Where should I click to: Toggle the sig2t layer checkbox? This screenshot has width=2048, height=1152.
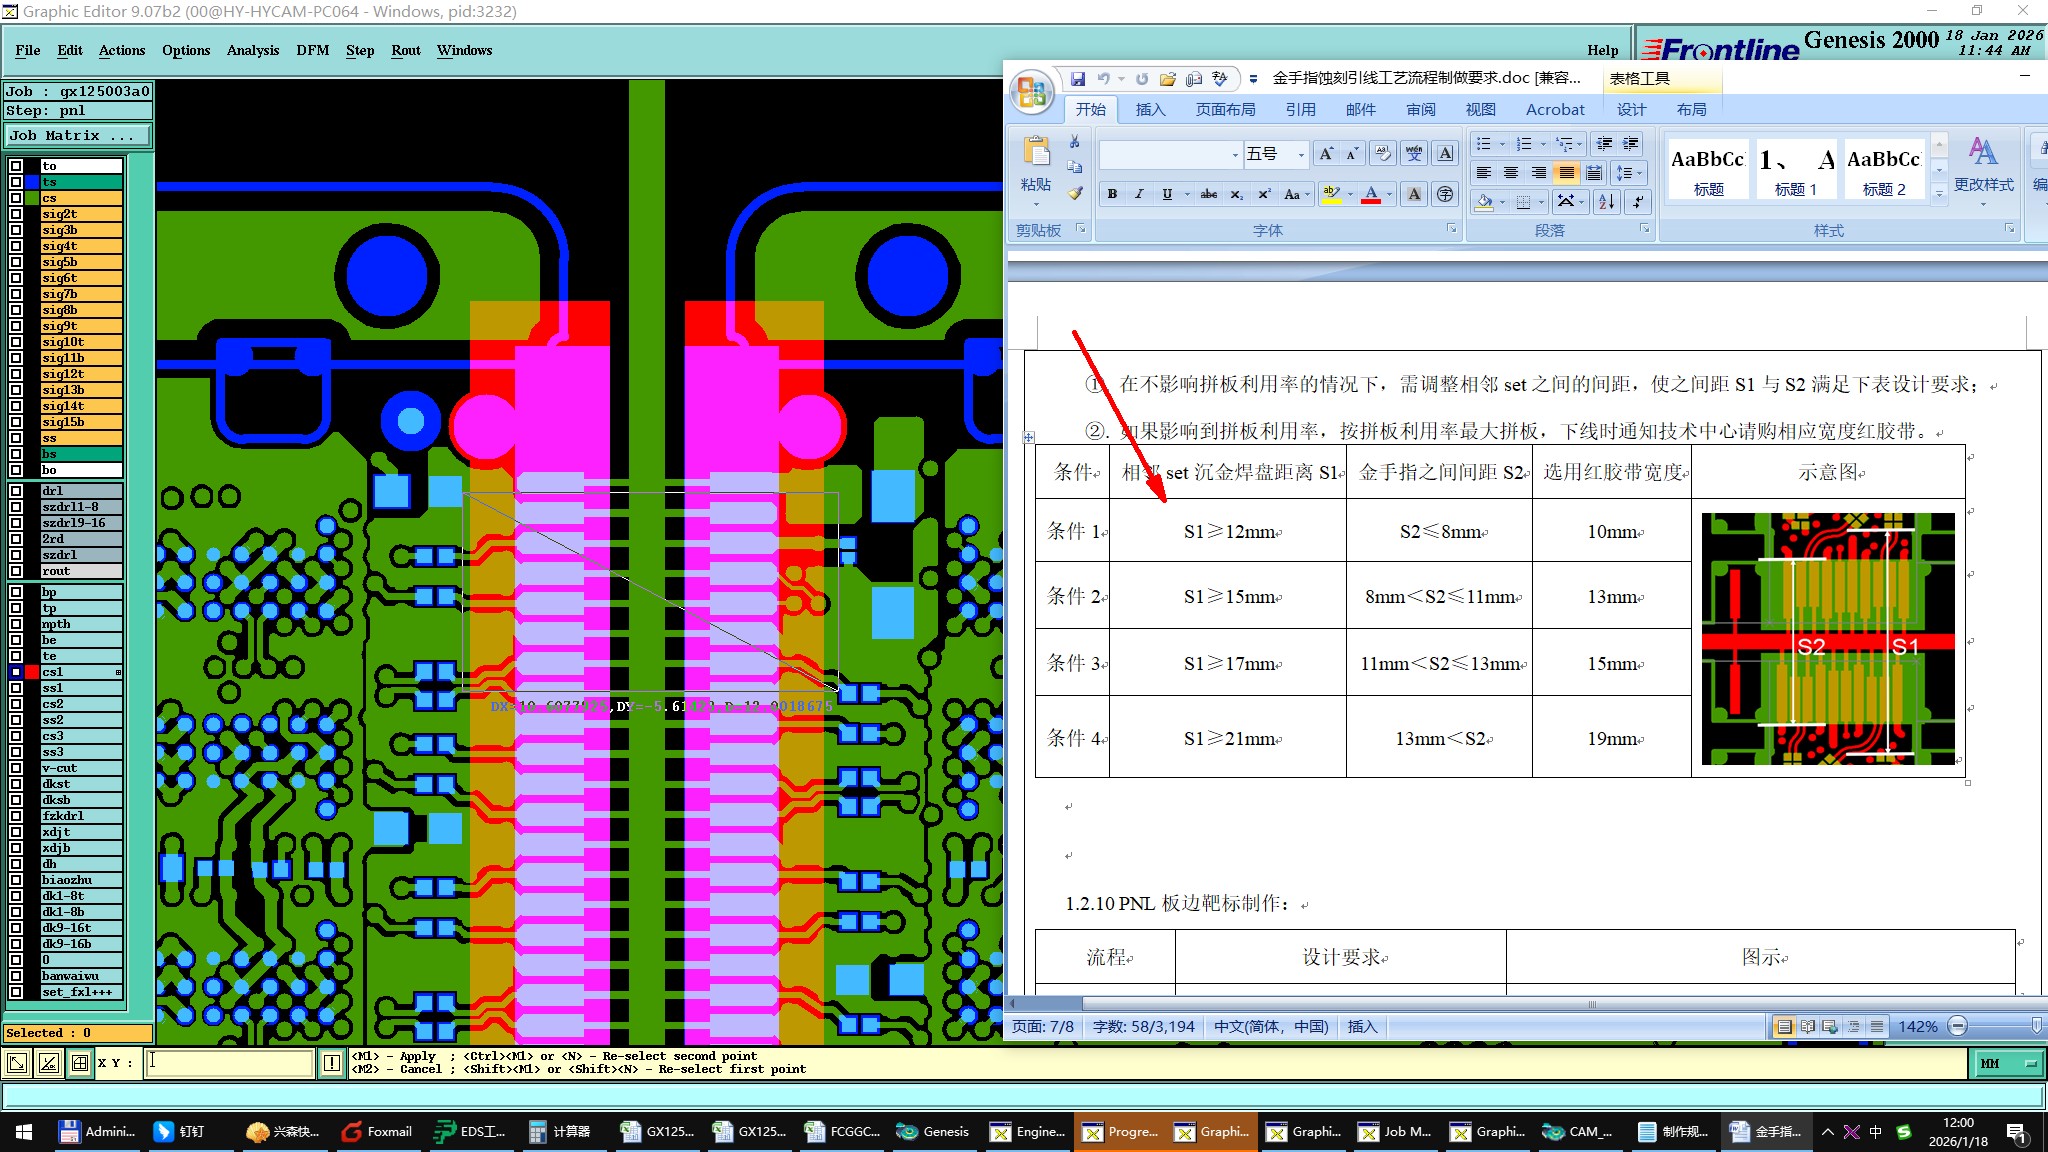16,214
